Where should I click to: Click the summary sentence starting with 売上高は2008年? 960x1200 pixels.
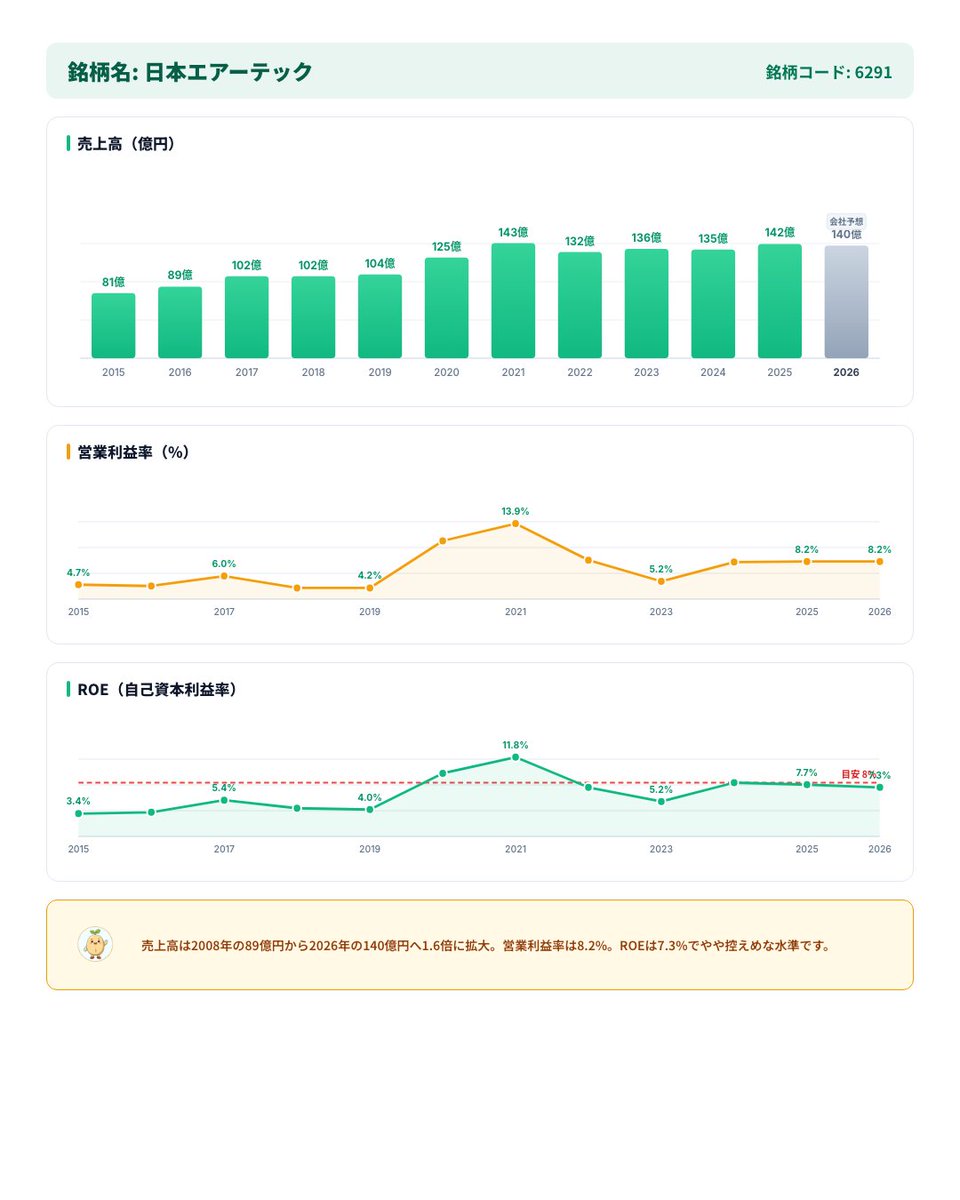pyautogui.click(x=486, y=945)
